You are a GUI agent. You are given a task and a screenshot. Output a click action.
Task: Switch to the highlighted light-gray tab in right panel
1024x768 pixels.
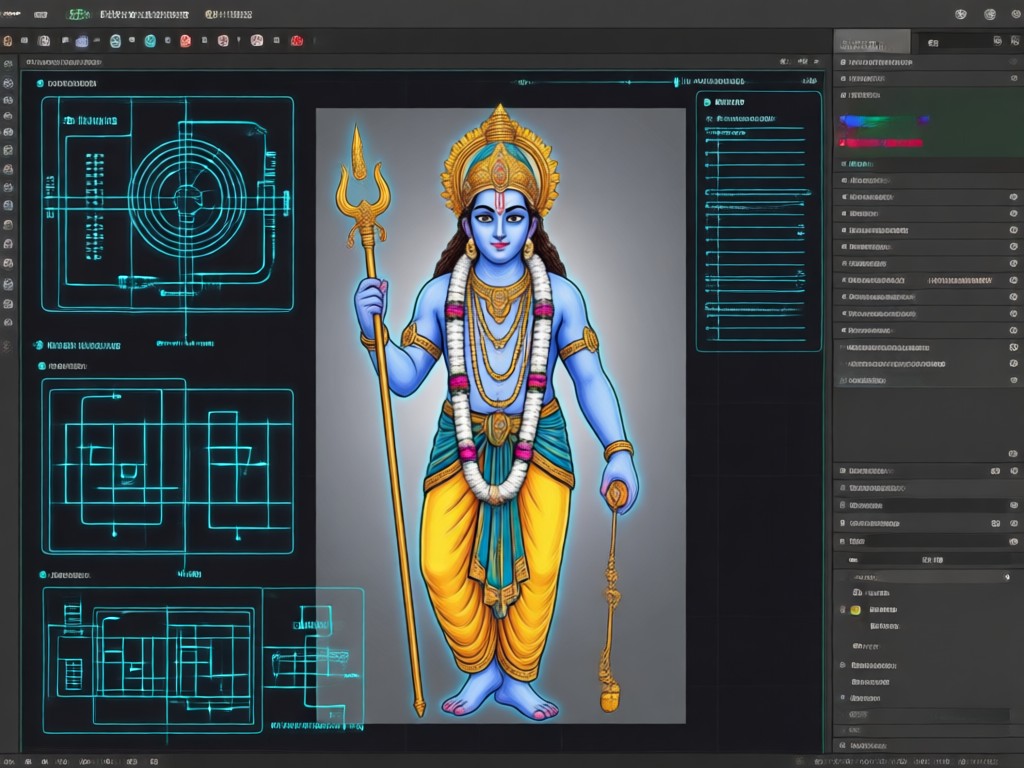(872, 42)
